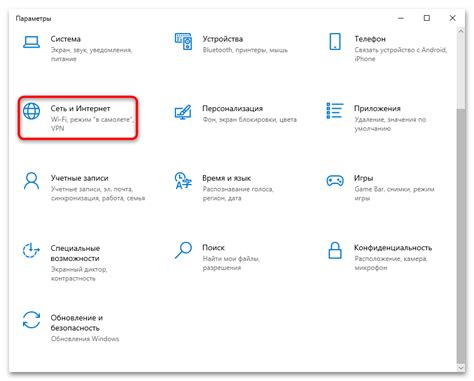Open the Конфиденциальность heading
The height and width of the screenshot is (381, 474).
coord(393,248)
